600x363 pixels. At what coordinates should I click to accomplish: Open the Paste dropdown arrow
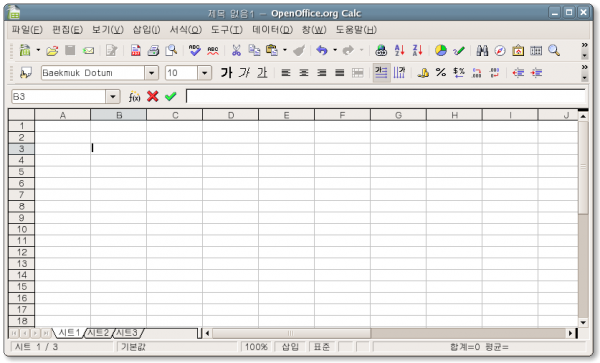click(x=285, y=50)
